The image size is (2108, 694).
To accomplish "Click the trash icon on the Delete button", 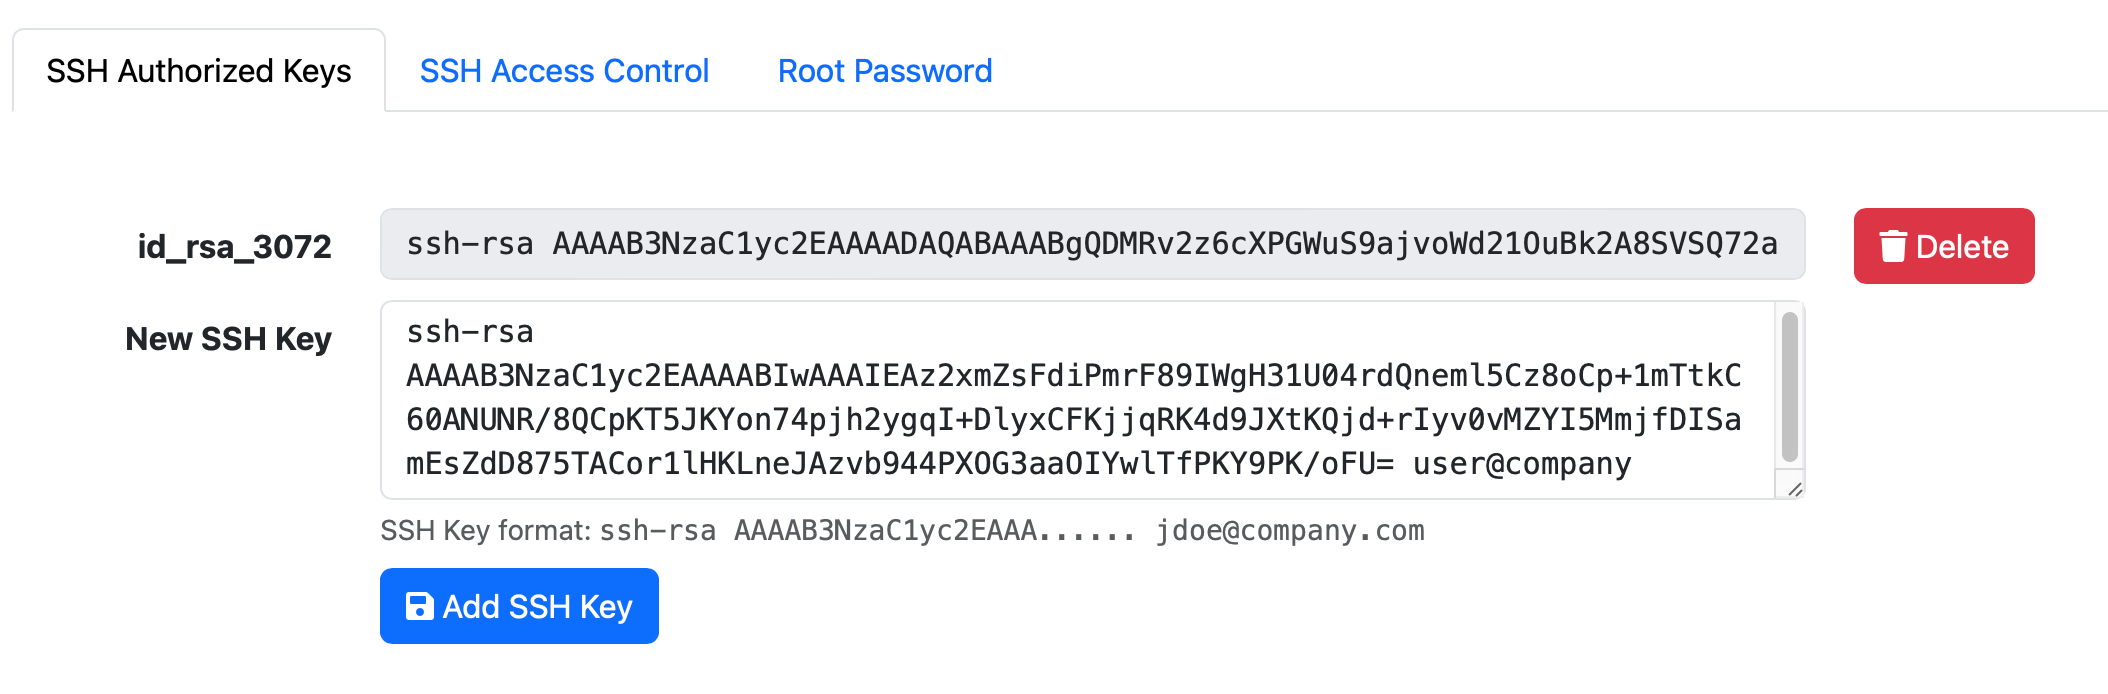I will pos(1892,245).
